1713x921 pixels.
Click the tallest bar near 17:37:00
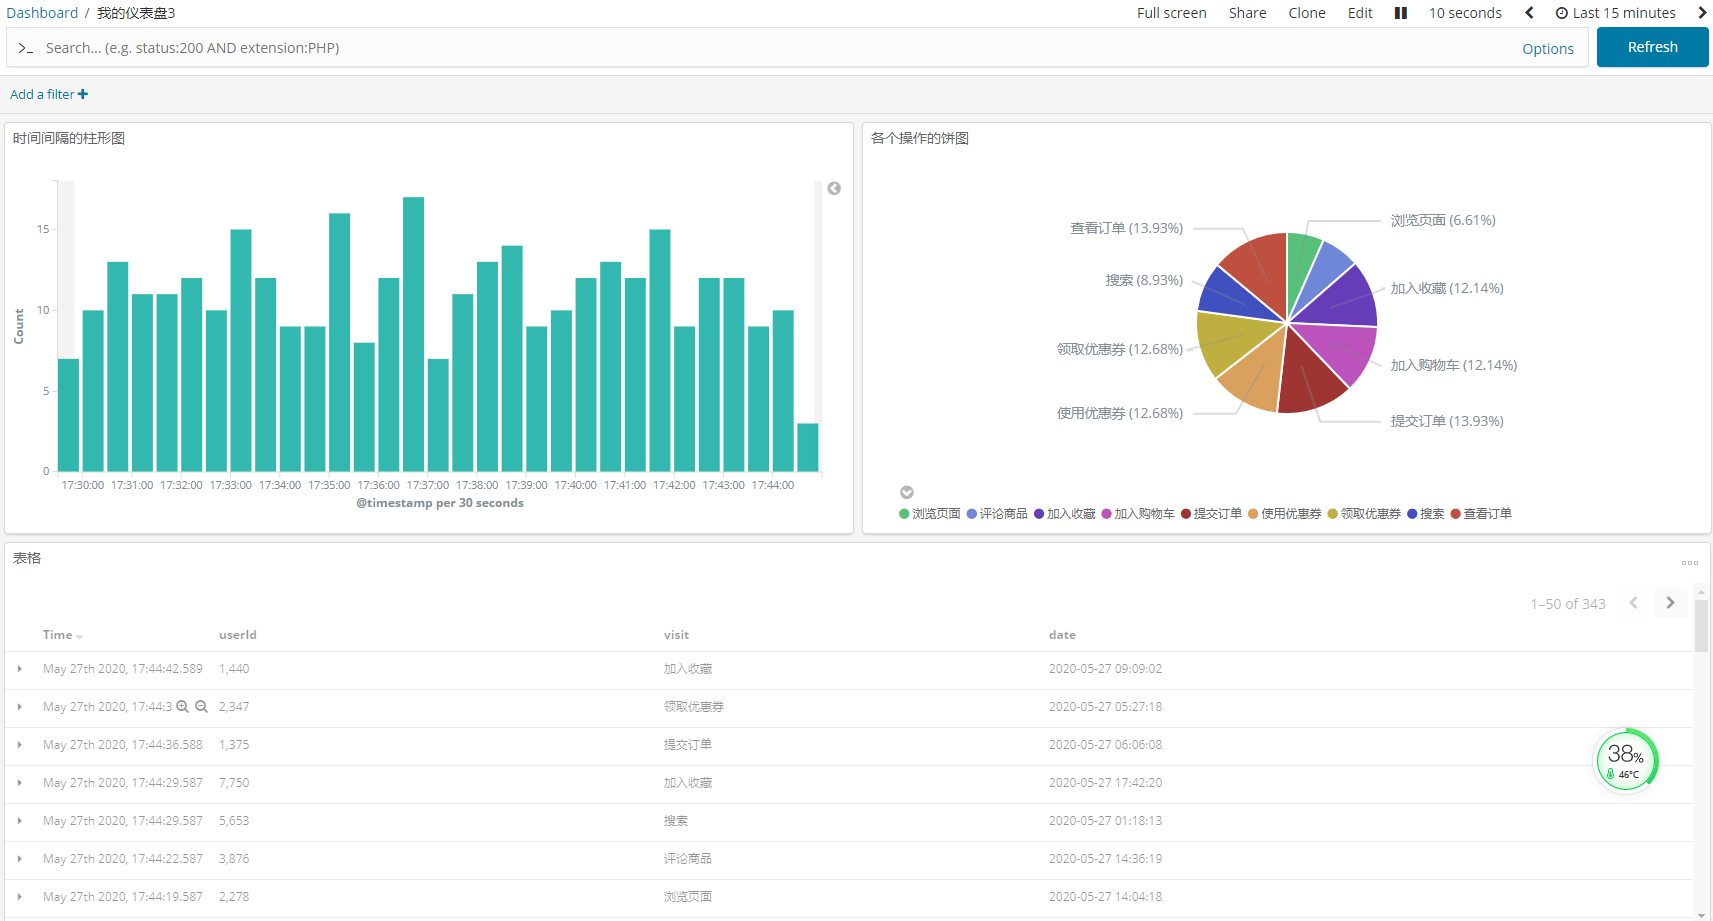tap(413, 334)
